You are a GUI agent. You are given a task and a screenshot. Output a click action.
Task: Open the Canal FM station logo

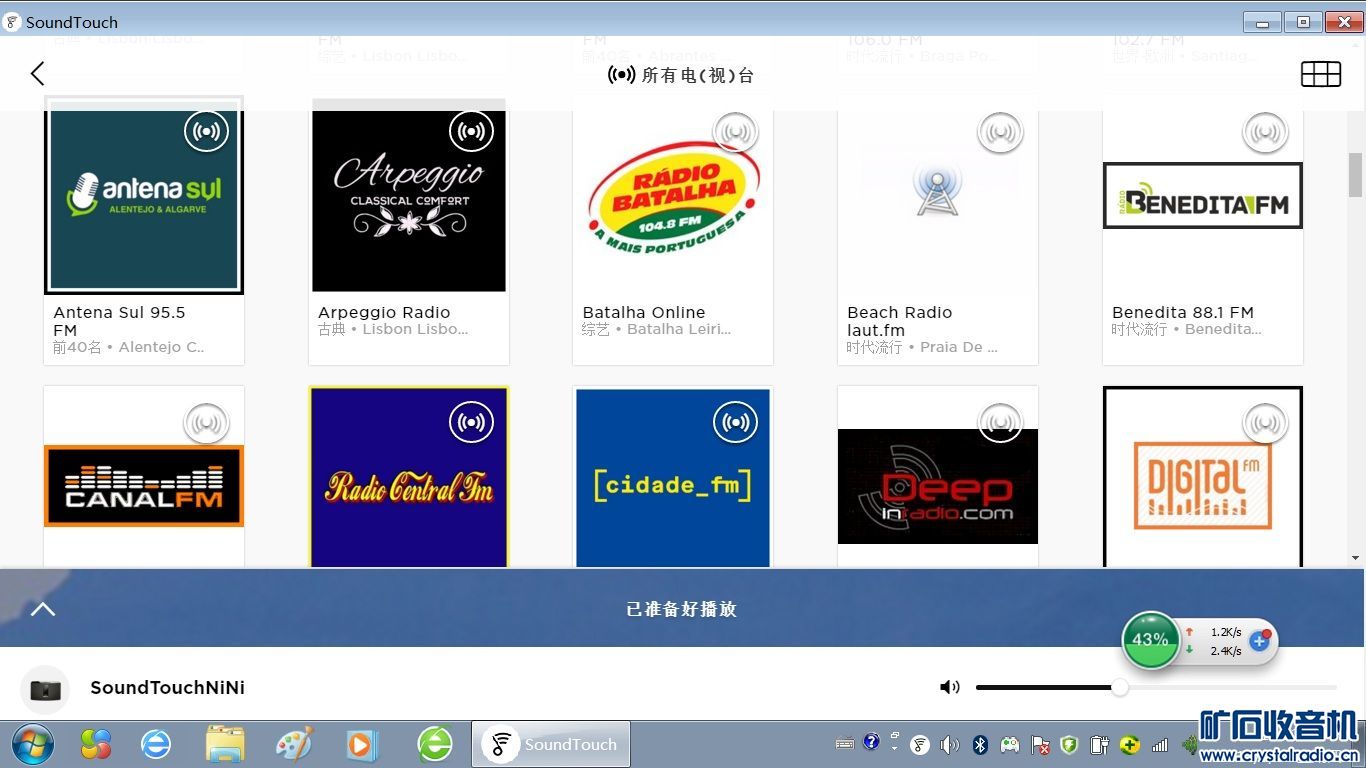click(x=144, y=485)
